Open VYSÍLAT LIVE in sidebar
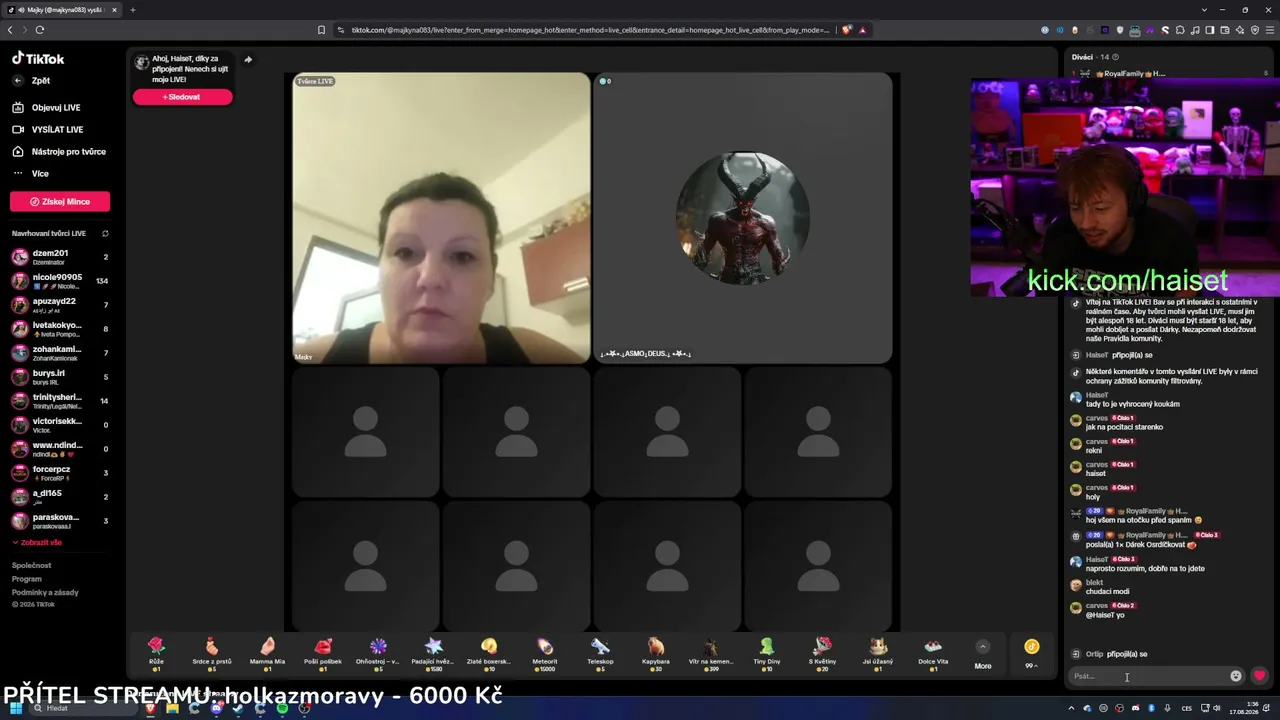The width and height of the screenshot is (1280, 720). point(48,130)
